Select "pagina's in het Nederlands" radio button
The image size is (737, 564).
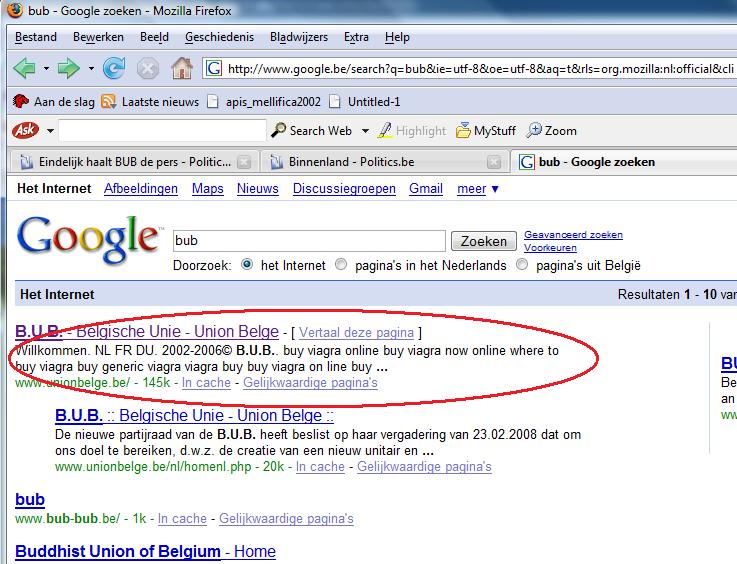pos(342,265)
